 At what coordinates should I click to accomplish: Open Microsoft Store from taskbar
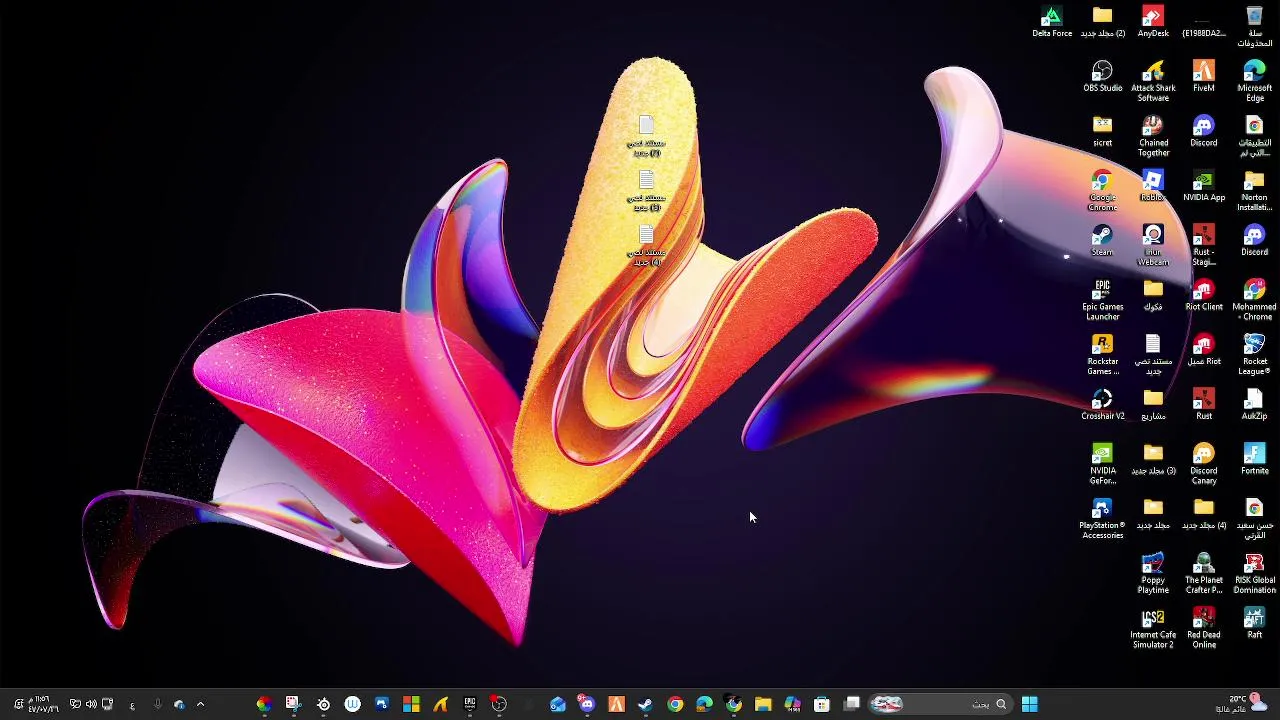point(822,704)
